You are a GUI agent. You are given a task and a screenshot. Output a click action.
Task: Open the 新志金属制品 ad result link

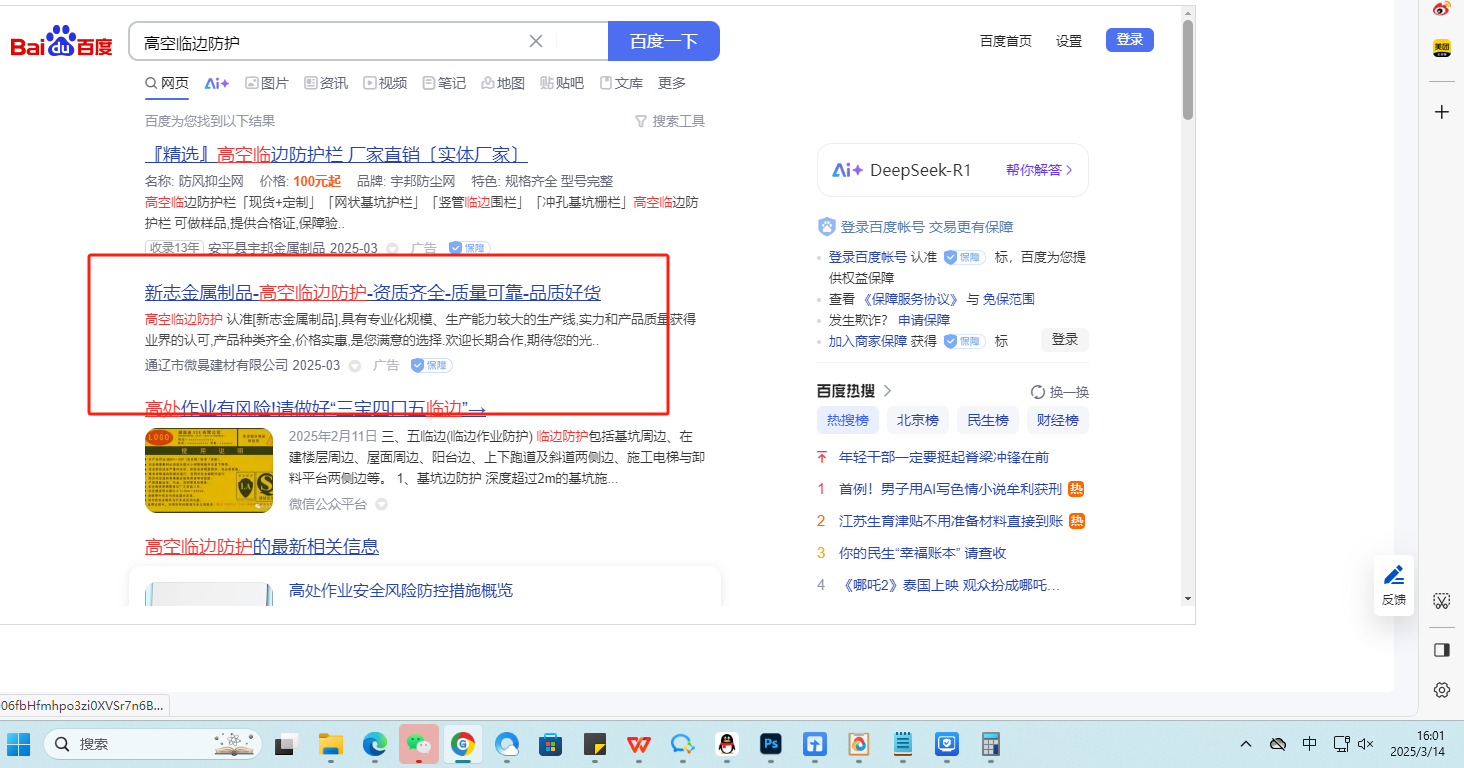(372, 293)
